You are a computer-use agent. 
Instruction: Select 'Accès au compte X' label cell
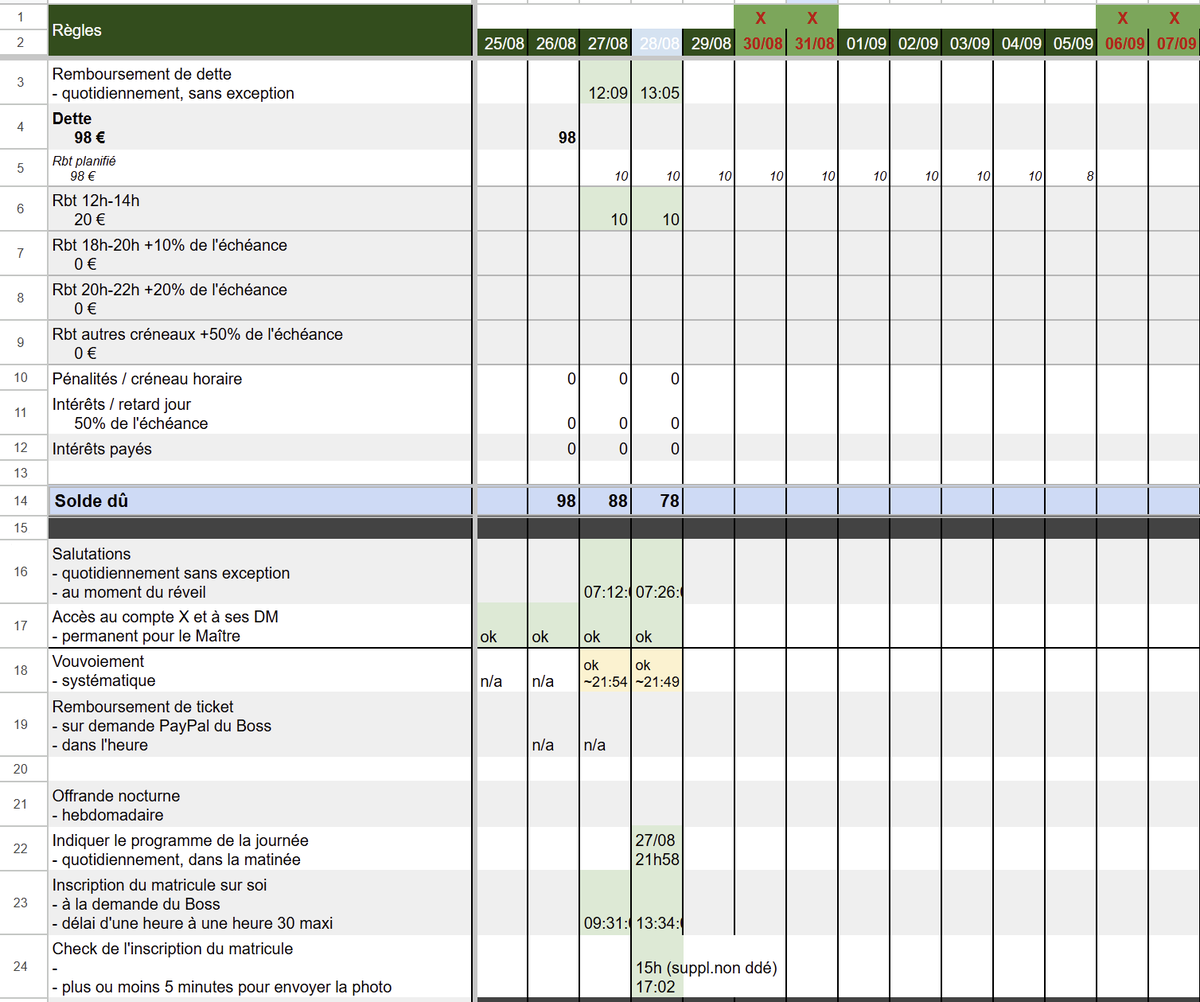pyautogui.click(x=260, y=626)
